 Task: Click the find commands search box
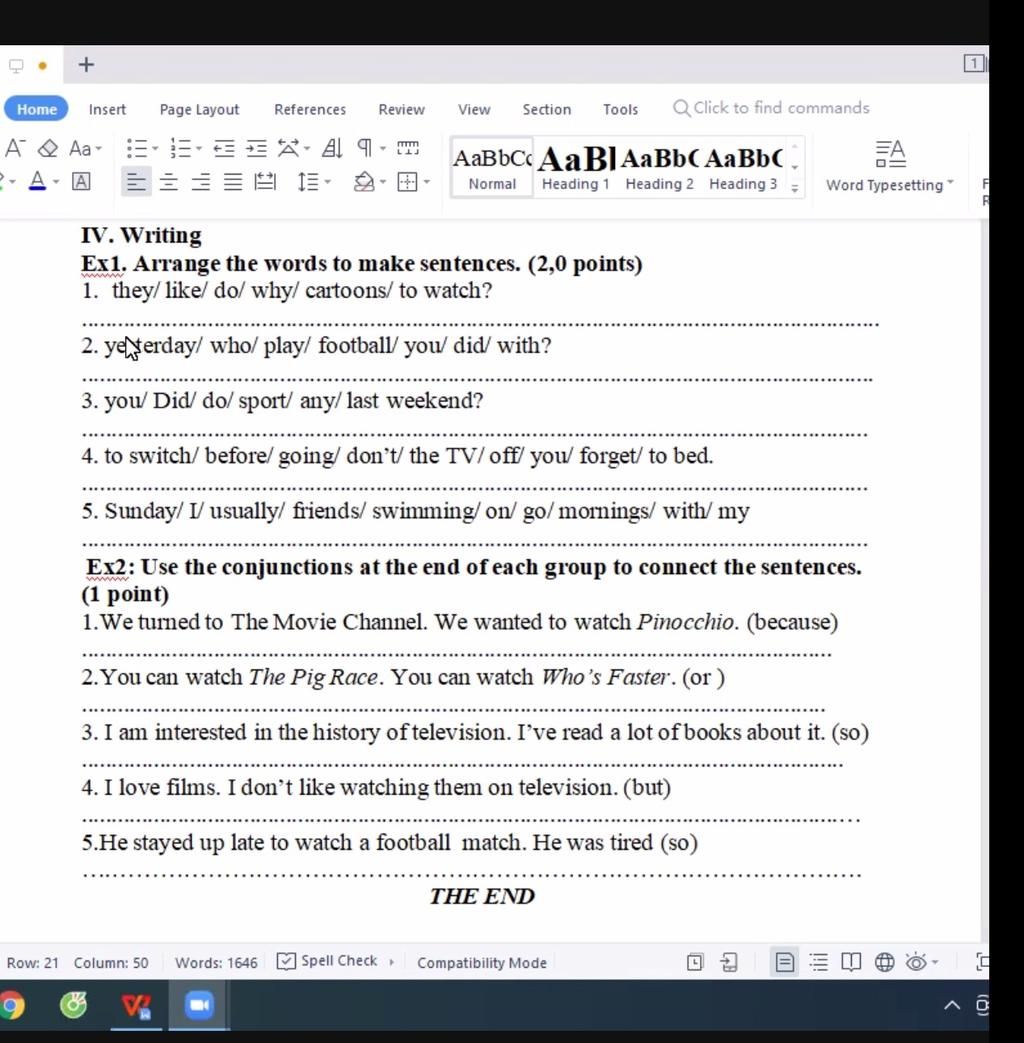tap(771, 108)
